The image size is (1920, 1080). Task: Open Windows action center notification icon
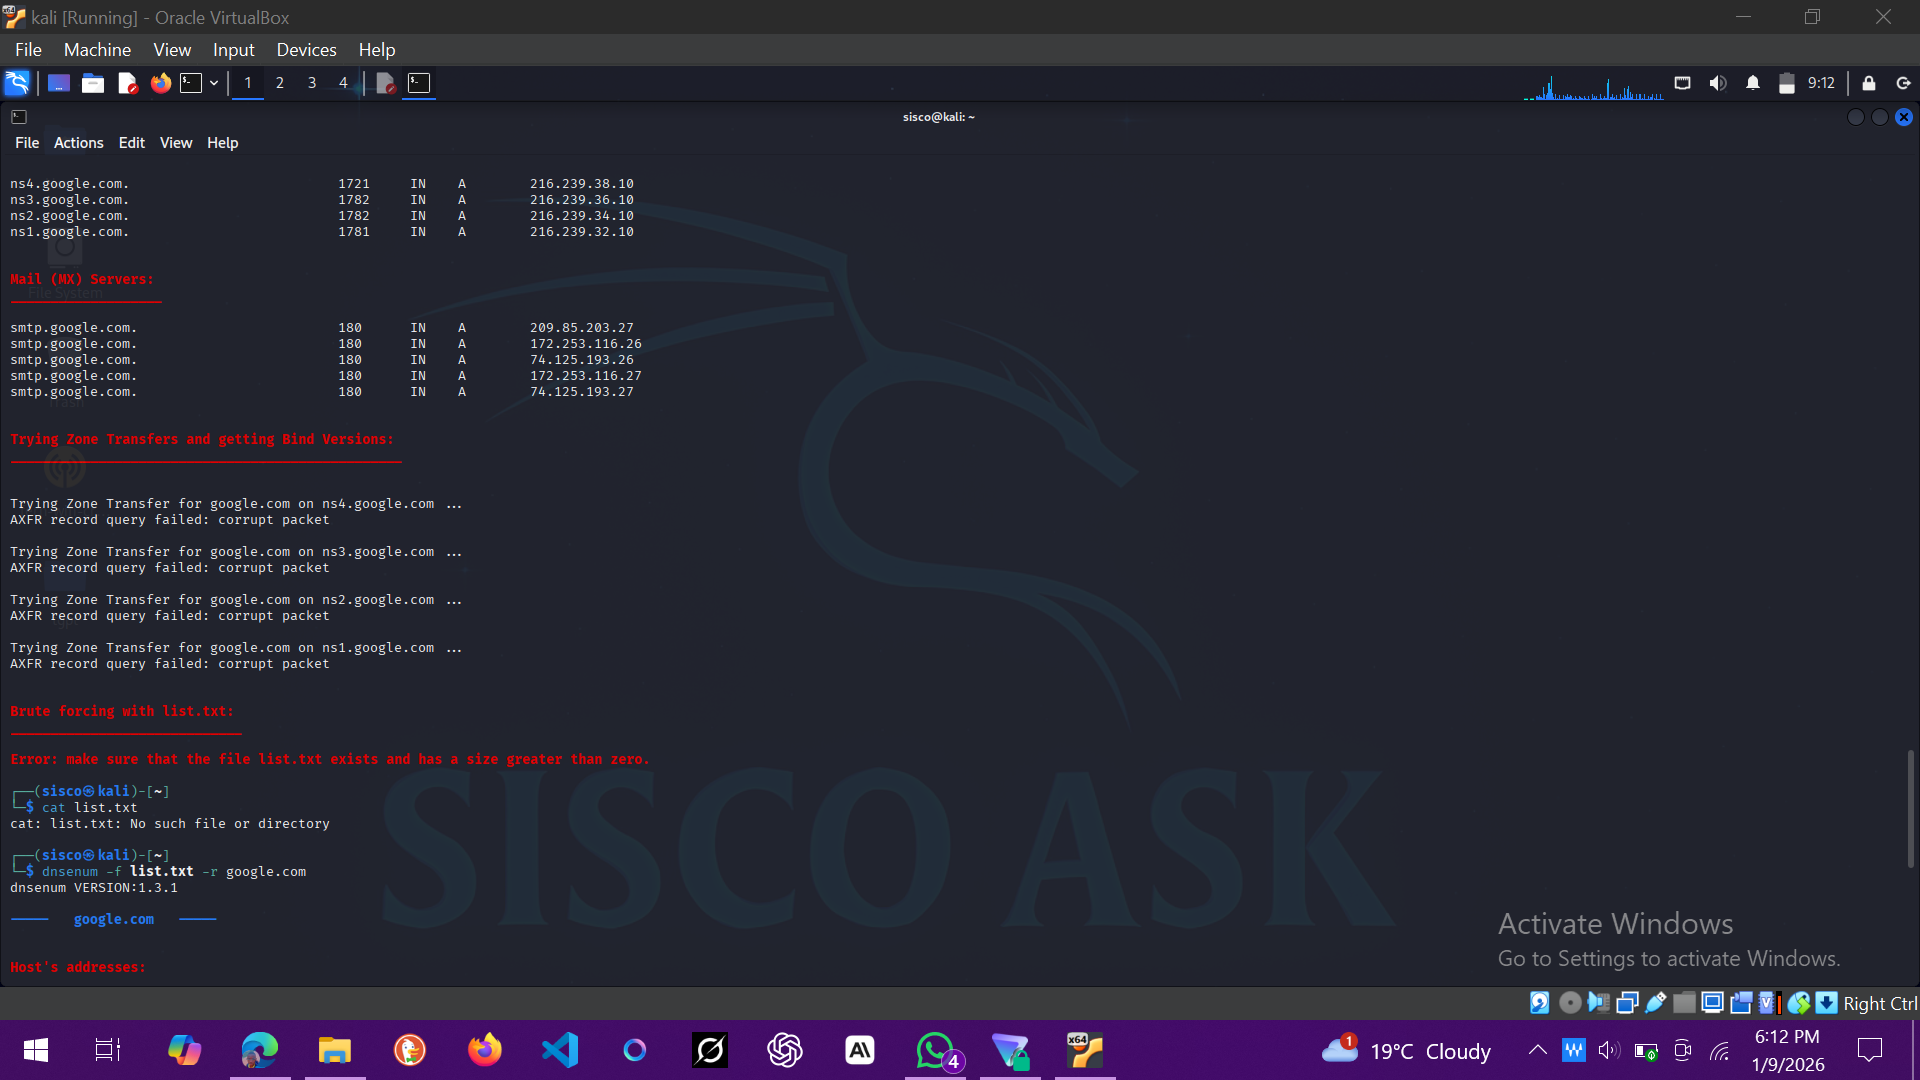point(1869,1050)
